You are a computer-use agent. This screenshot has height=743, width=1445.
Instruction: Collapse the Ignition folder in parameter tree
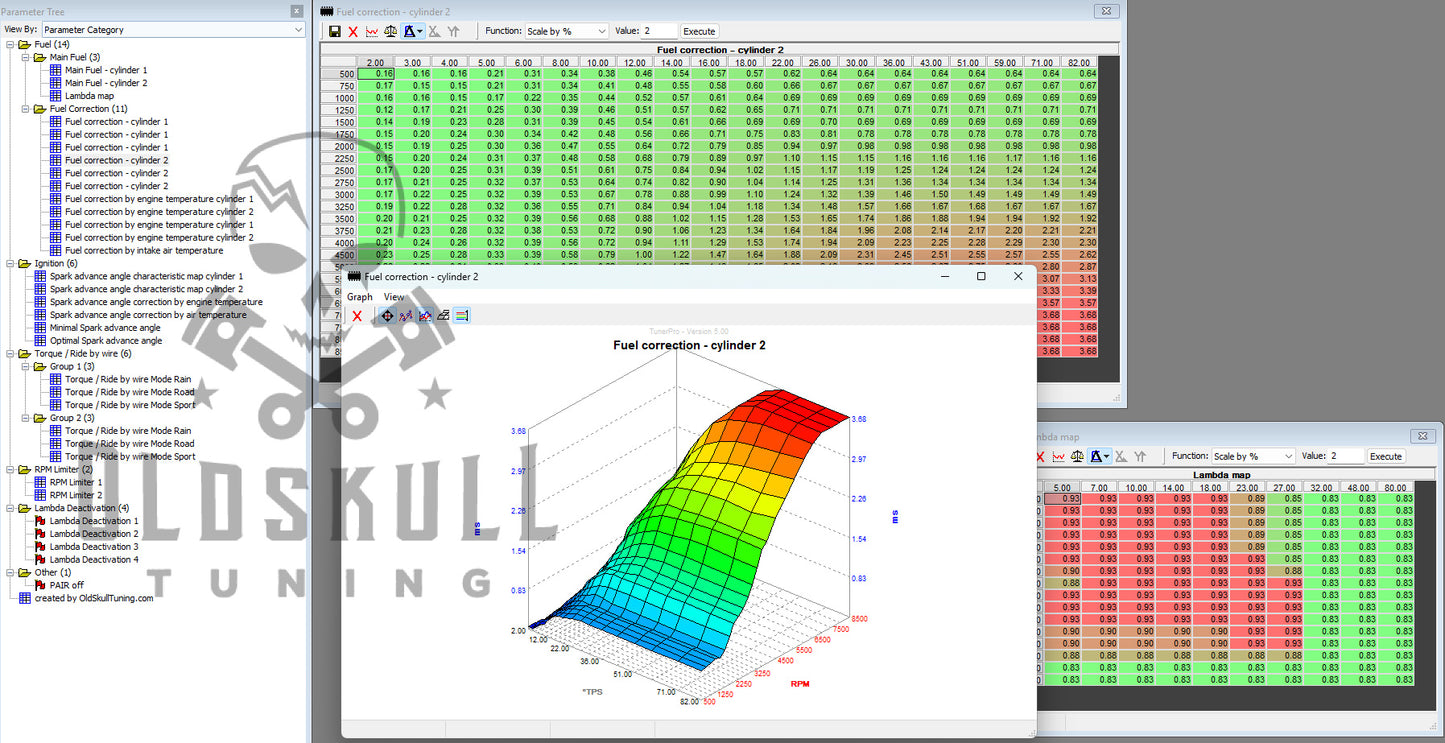[11, 263]
